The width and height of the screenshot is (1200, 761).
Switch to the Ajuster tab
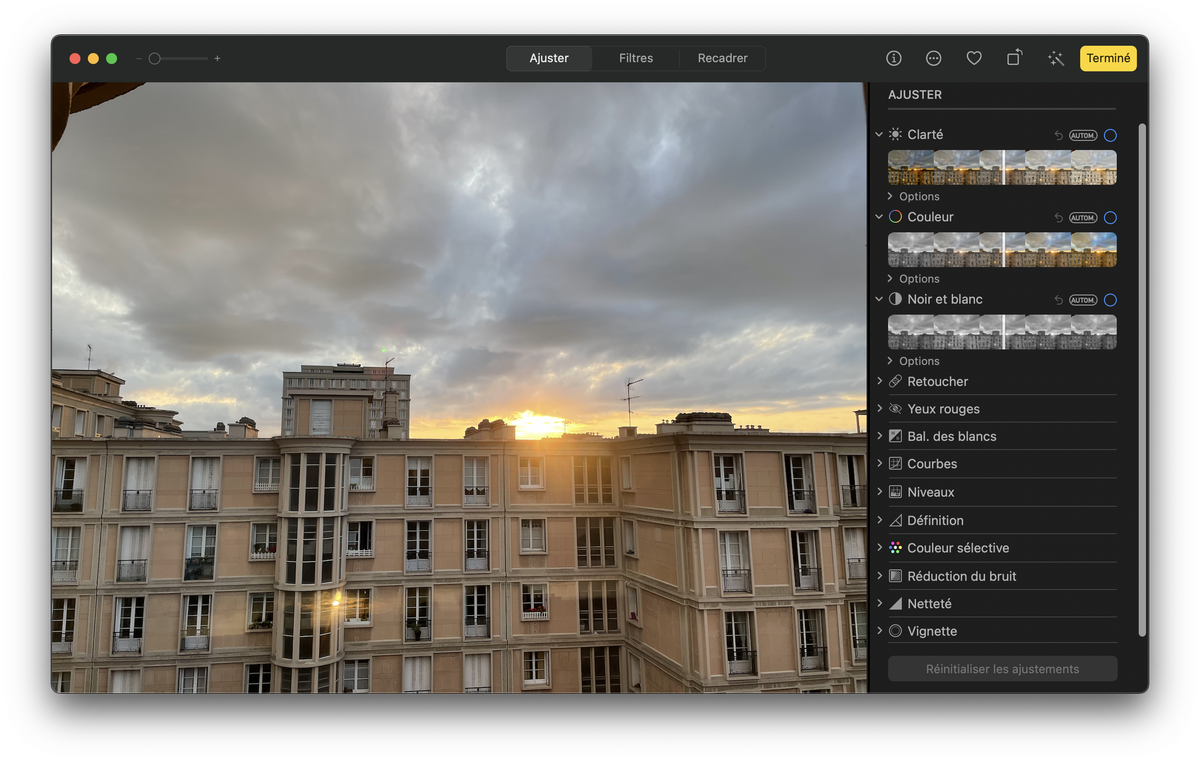549,58
